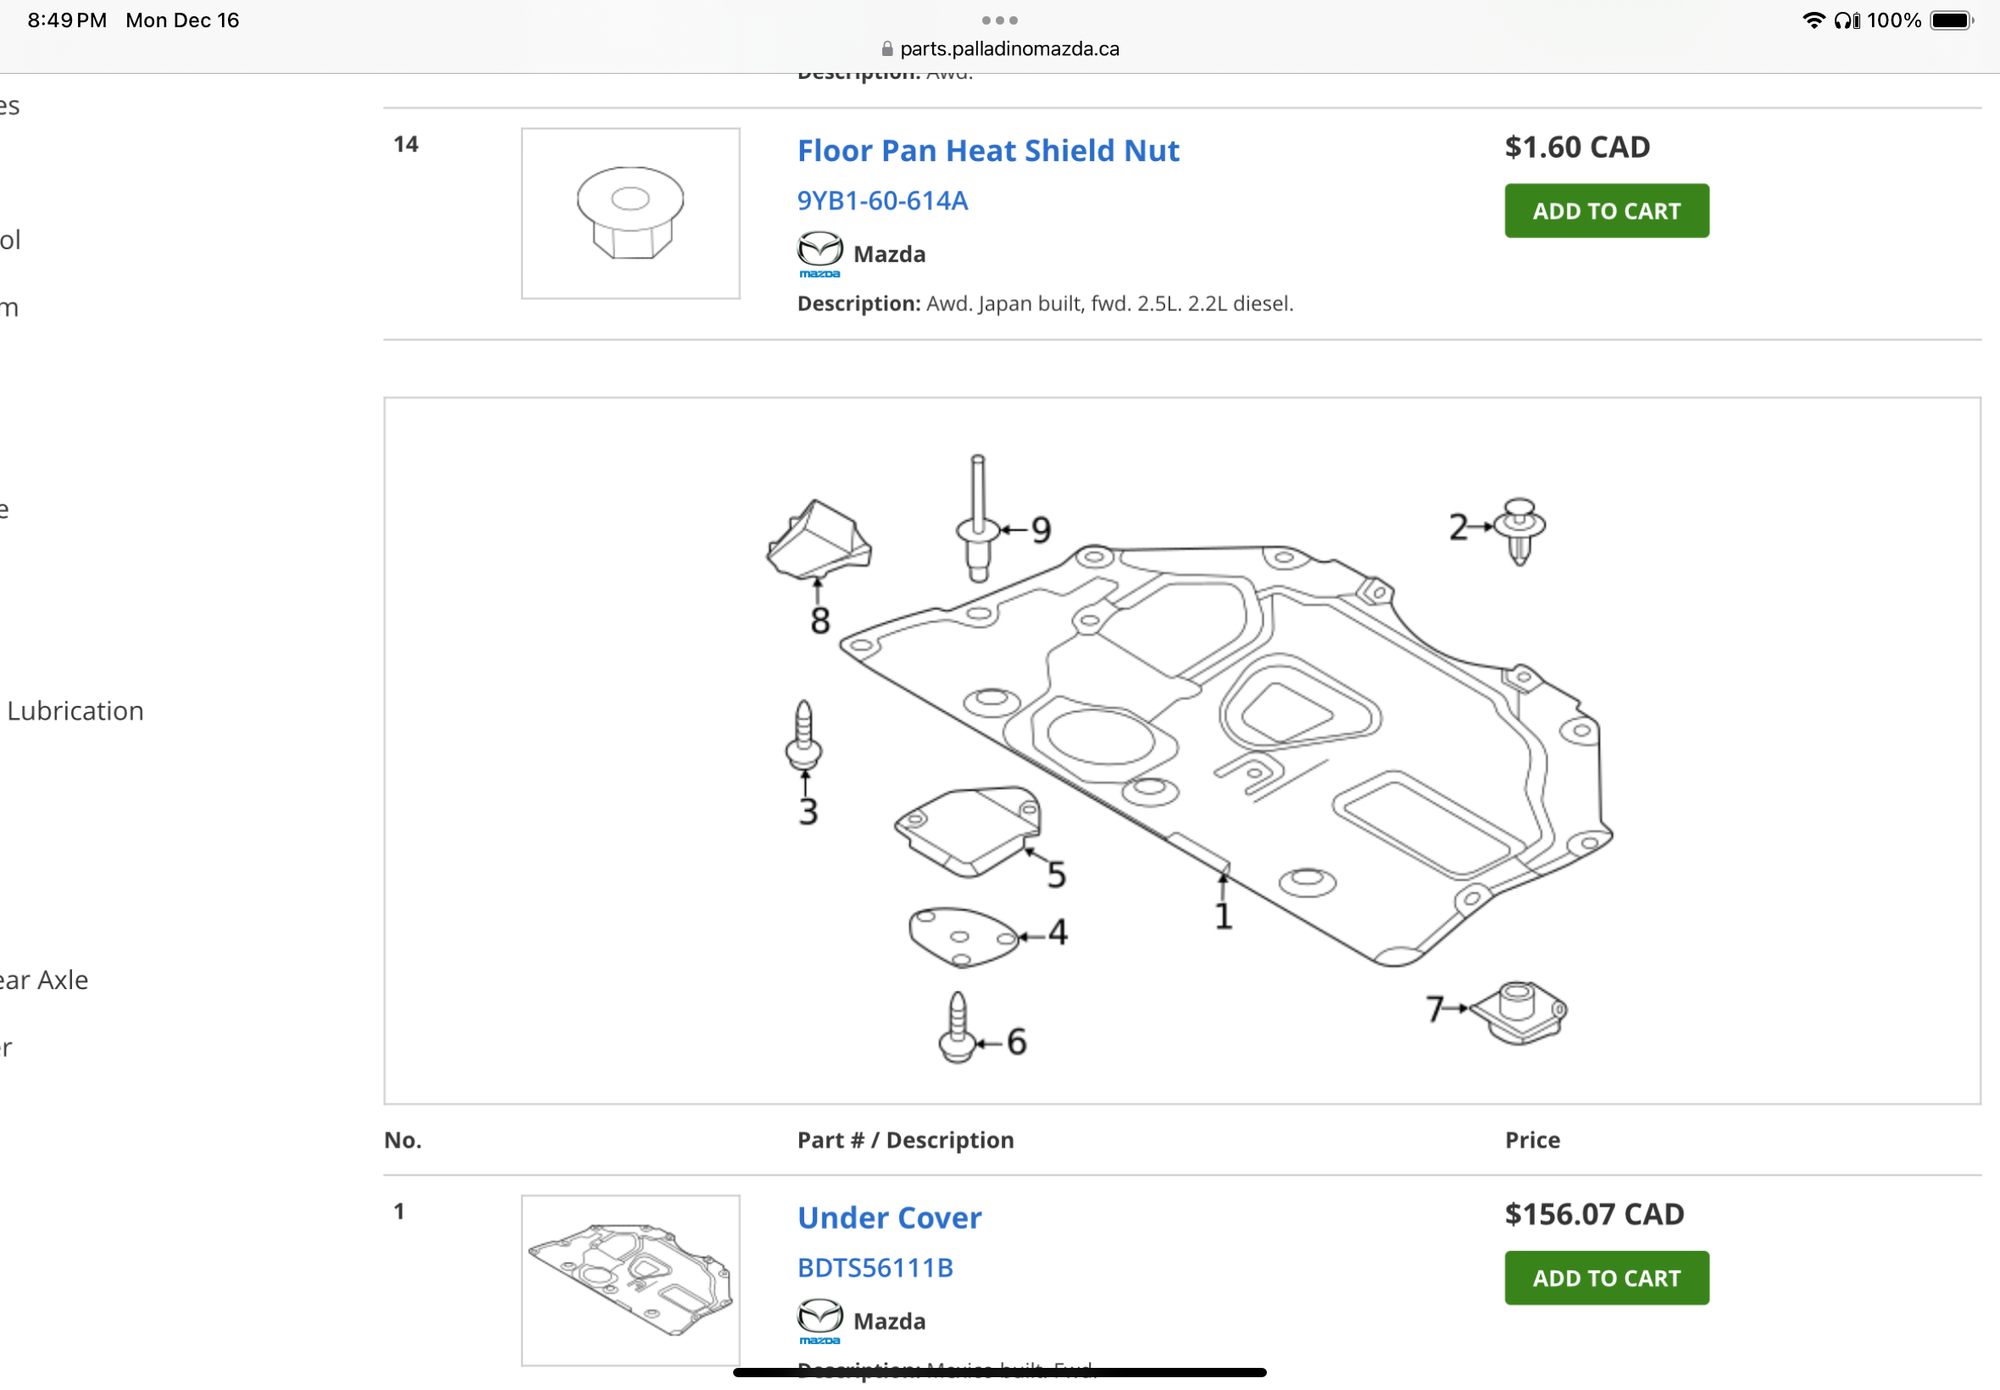The image size is (2000, 1390).
Task: Tap the three-dot multitasking icon at top
Action: tap(999, 20)
